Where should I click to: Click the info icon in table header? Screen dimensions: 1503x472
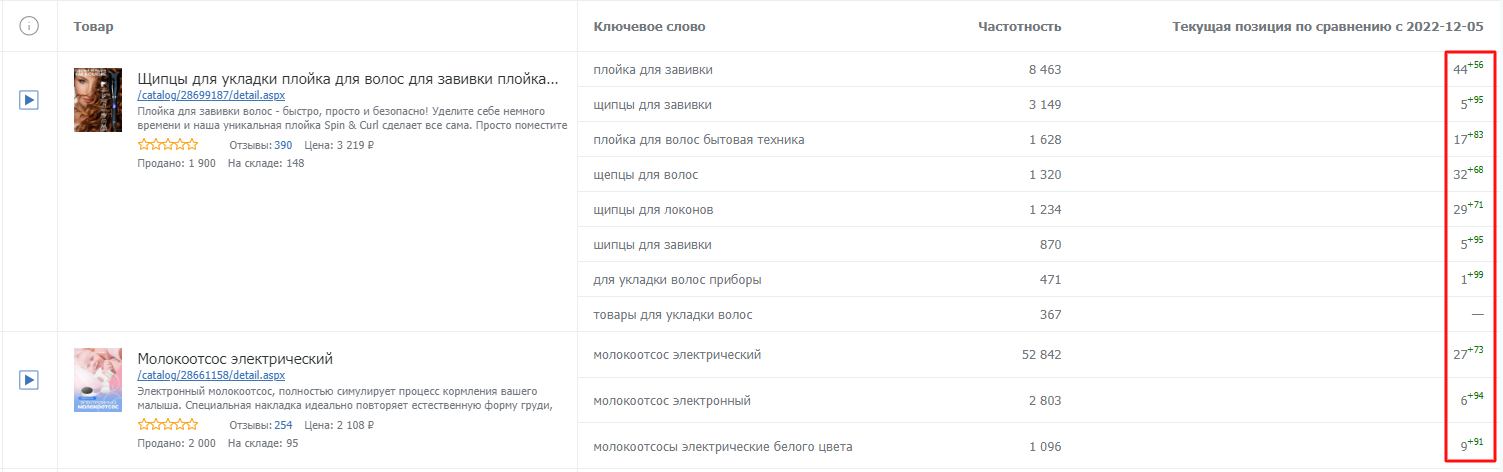(x=29, y=26)
